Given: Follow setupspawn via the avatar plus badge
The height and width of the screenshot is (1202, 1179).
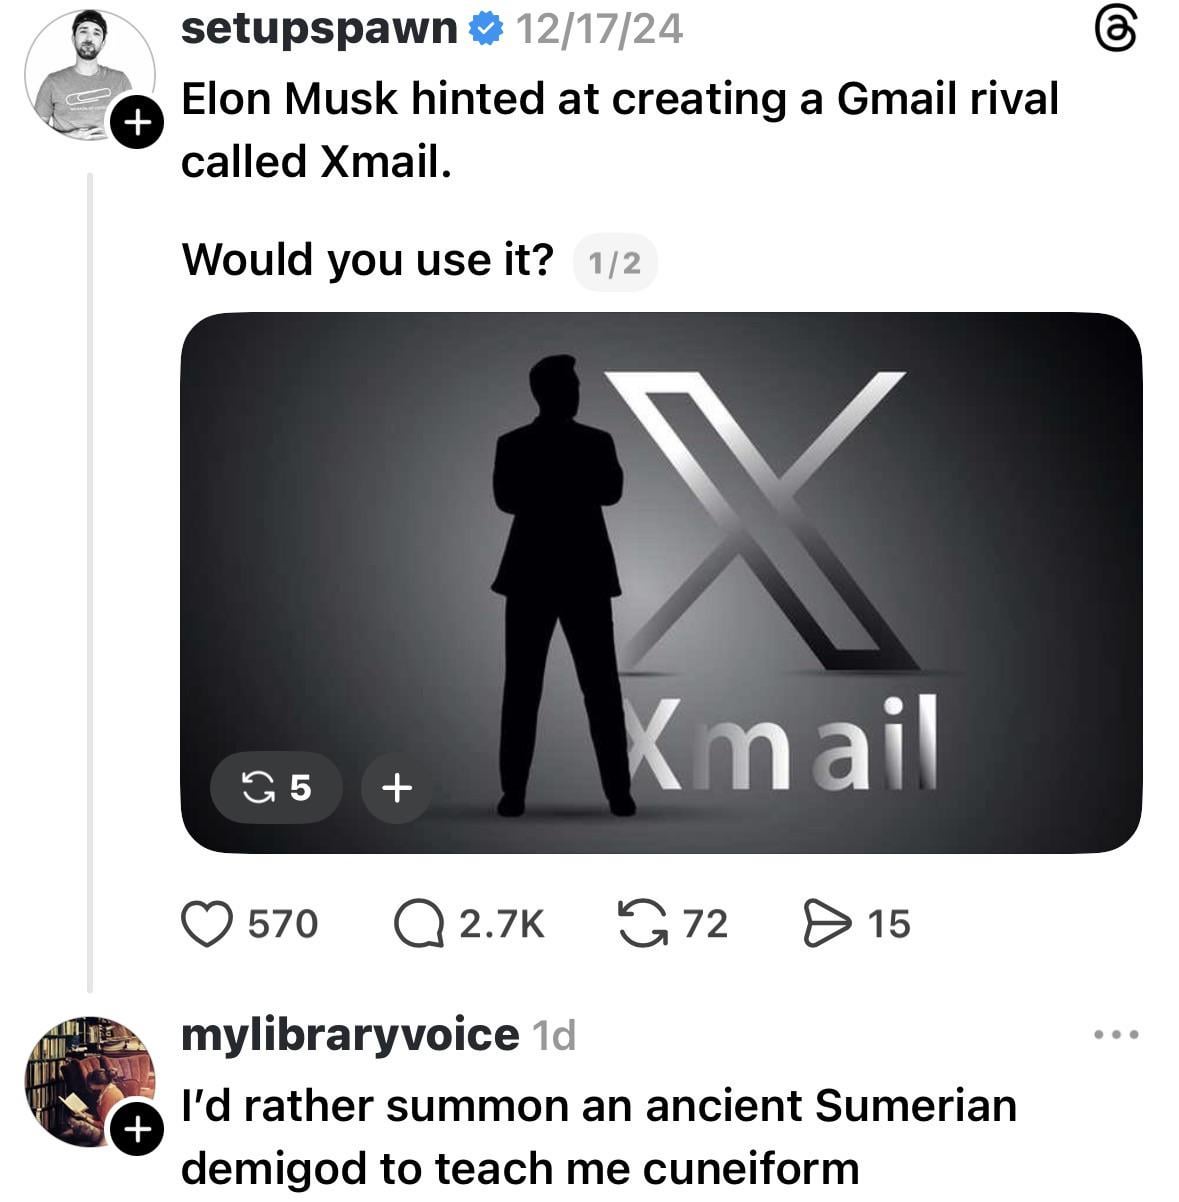Looking at the screenshot, I should coord(136,123).
